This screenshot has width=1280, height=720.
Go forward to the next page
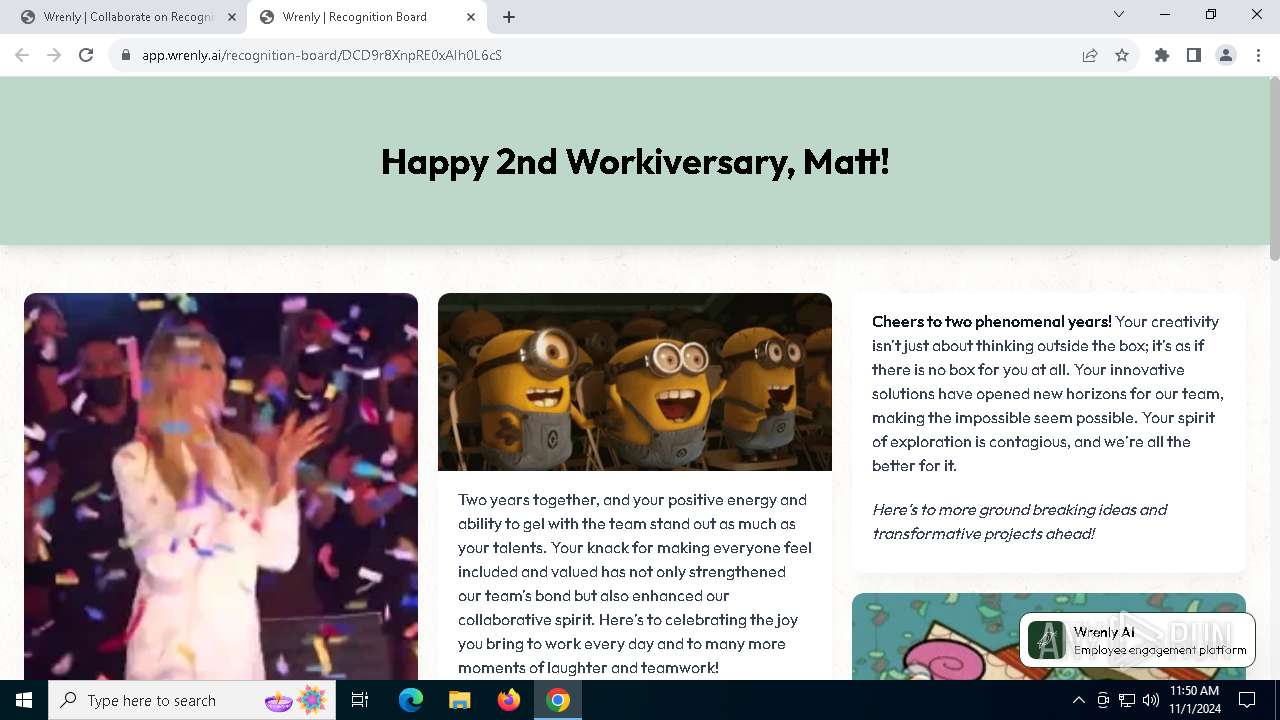tap(54, 55)
